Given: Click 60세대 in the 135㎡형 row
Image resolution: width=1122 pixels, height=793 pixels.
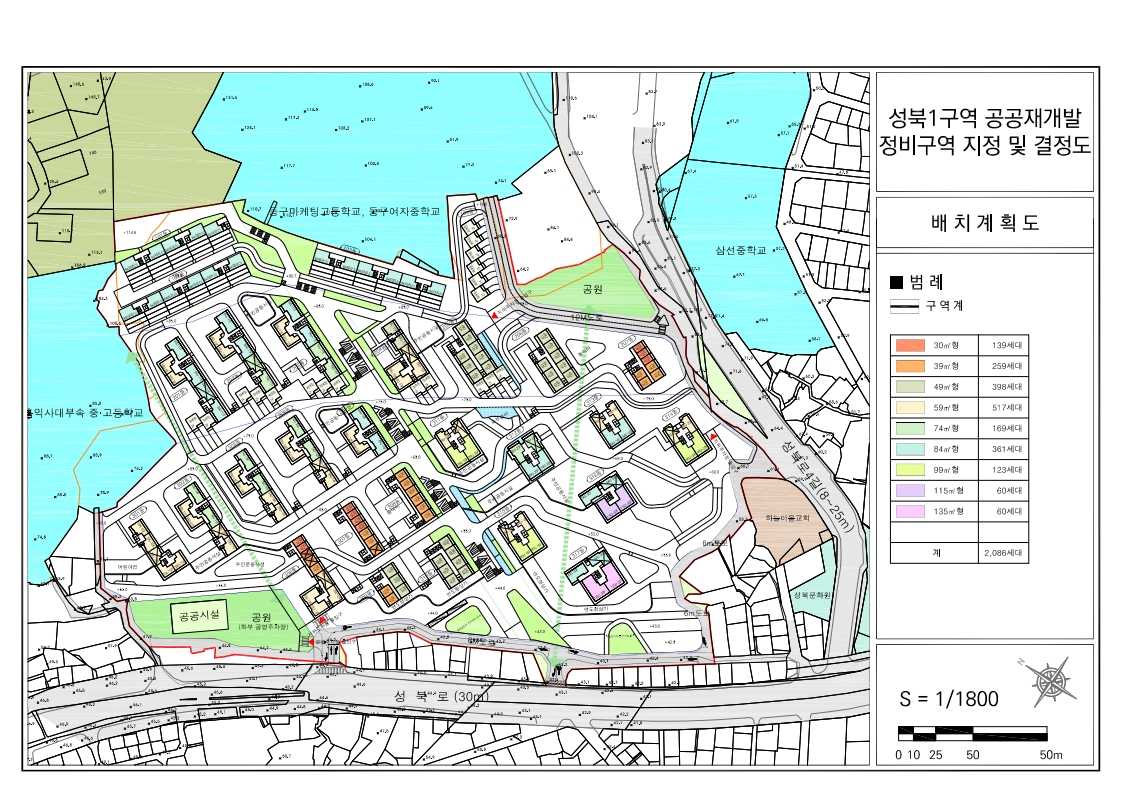Looking at the screenshot, I should (x=1003, y=512).
